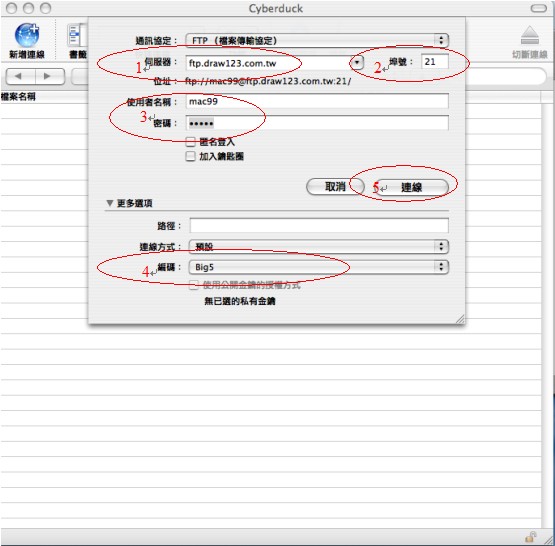Open the 編碼 Big5 encoding dropdown
This screenshot has width=555, height=546.
319,267
